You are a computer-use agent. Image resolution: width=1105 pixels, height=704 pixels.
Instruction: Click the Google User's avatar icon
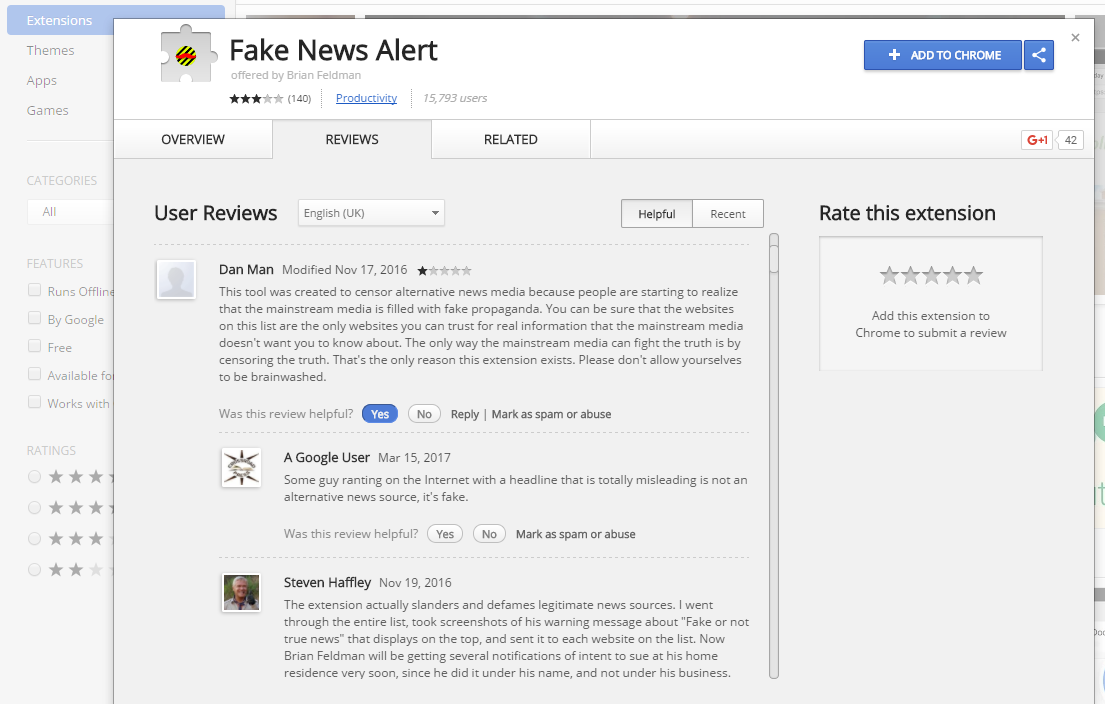(x=241, y=467)
